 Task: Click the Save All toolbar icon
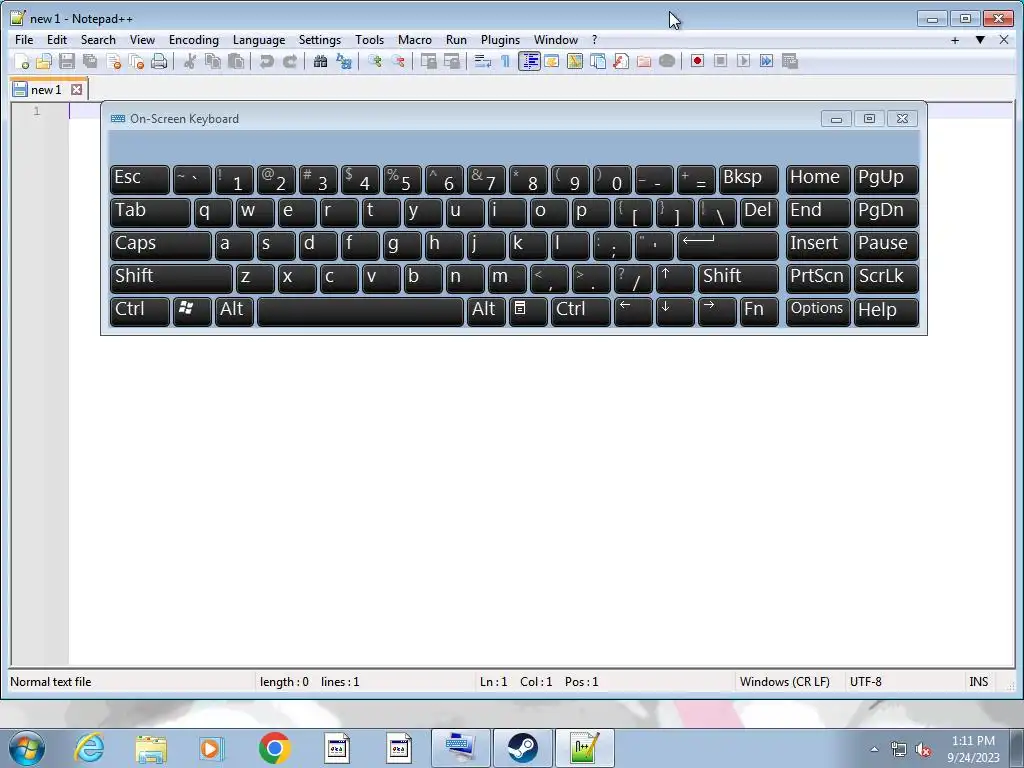(90, 61)
